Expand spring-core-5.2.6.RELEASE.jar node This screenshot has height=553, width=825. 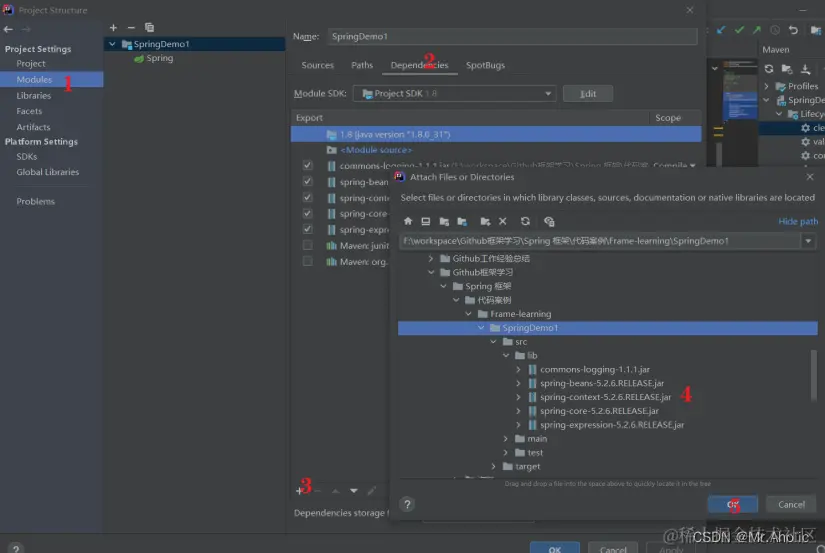click(x=519, y=410)
